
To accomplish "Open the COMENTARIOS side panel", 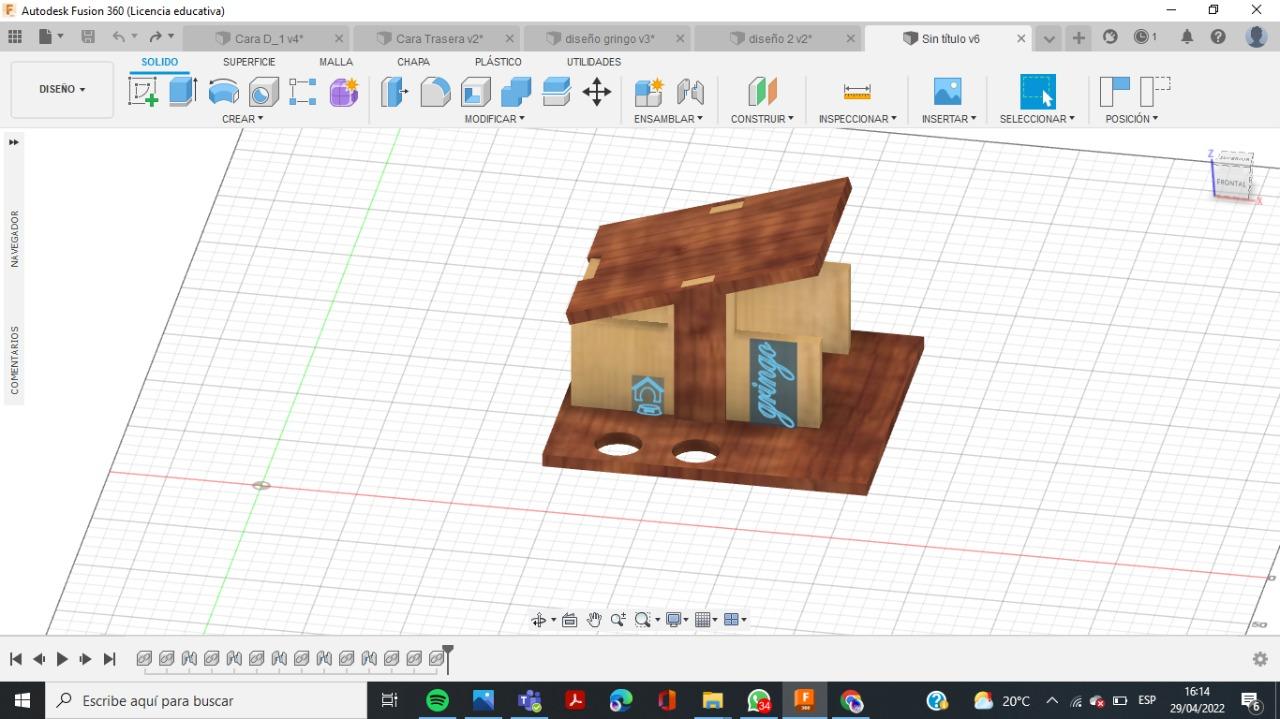I will pos(14,360).
